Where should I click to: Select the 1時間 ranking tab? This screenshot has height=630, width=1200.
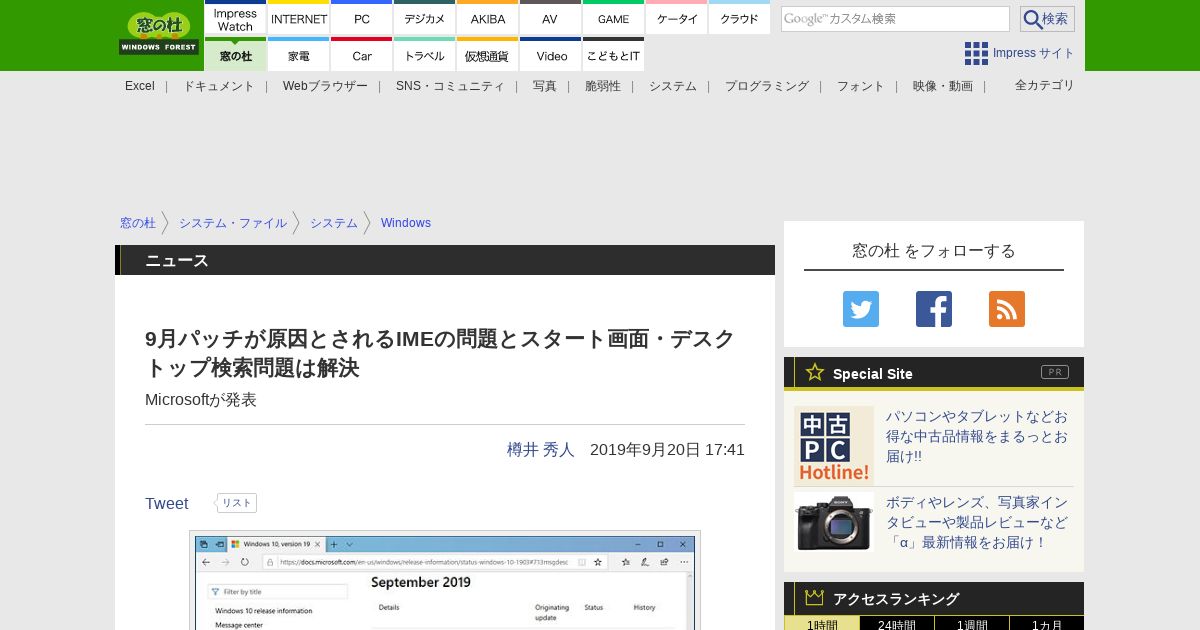point(822,623)
